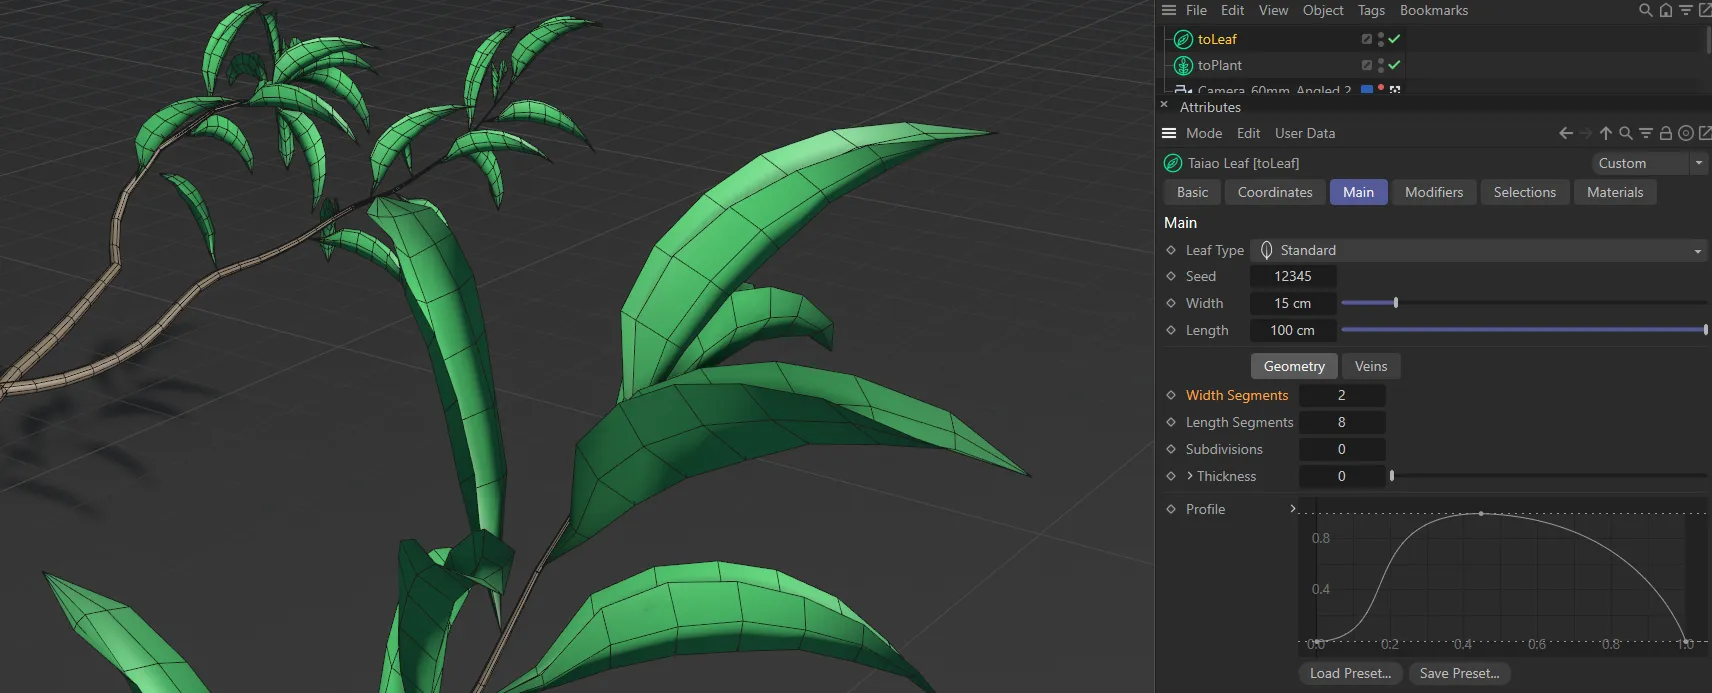This screenshot has width=1712, height=693.
Task: Select the Geometry sub-tab
Action: [x=1294, y=366]
